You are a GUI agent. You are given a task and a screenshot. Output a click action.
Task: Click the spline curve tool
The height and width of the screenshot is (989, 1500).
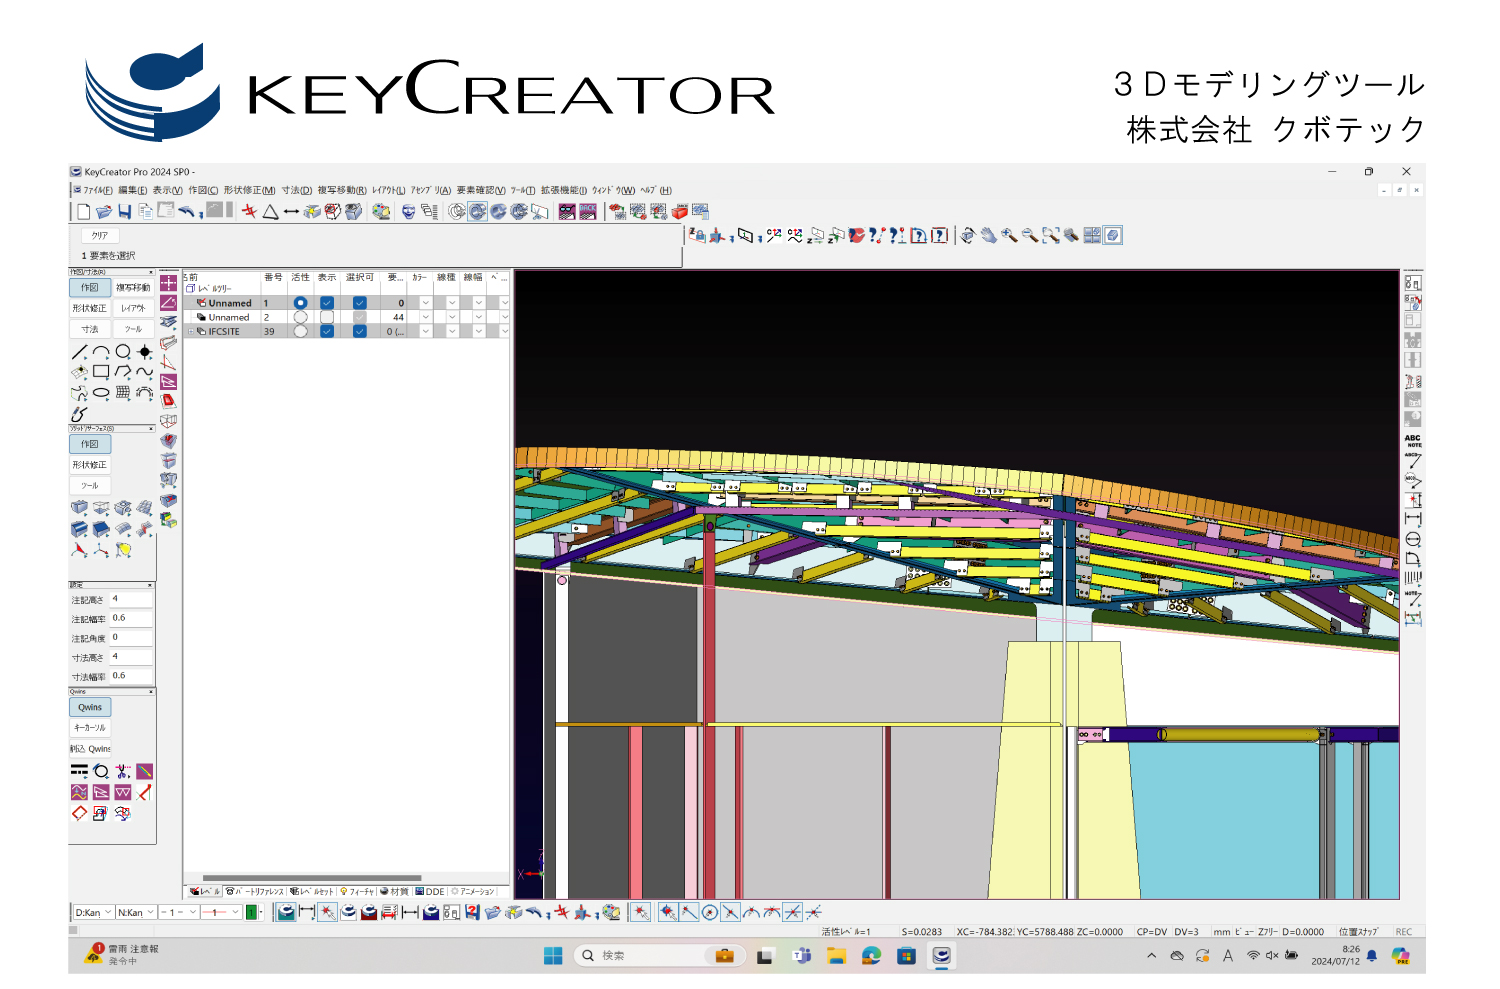[145, 372]
